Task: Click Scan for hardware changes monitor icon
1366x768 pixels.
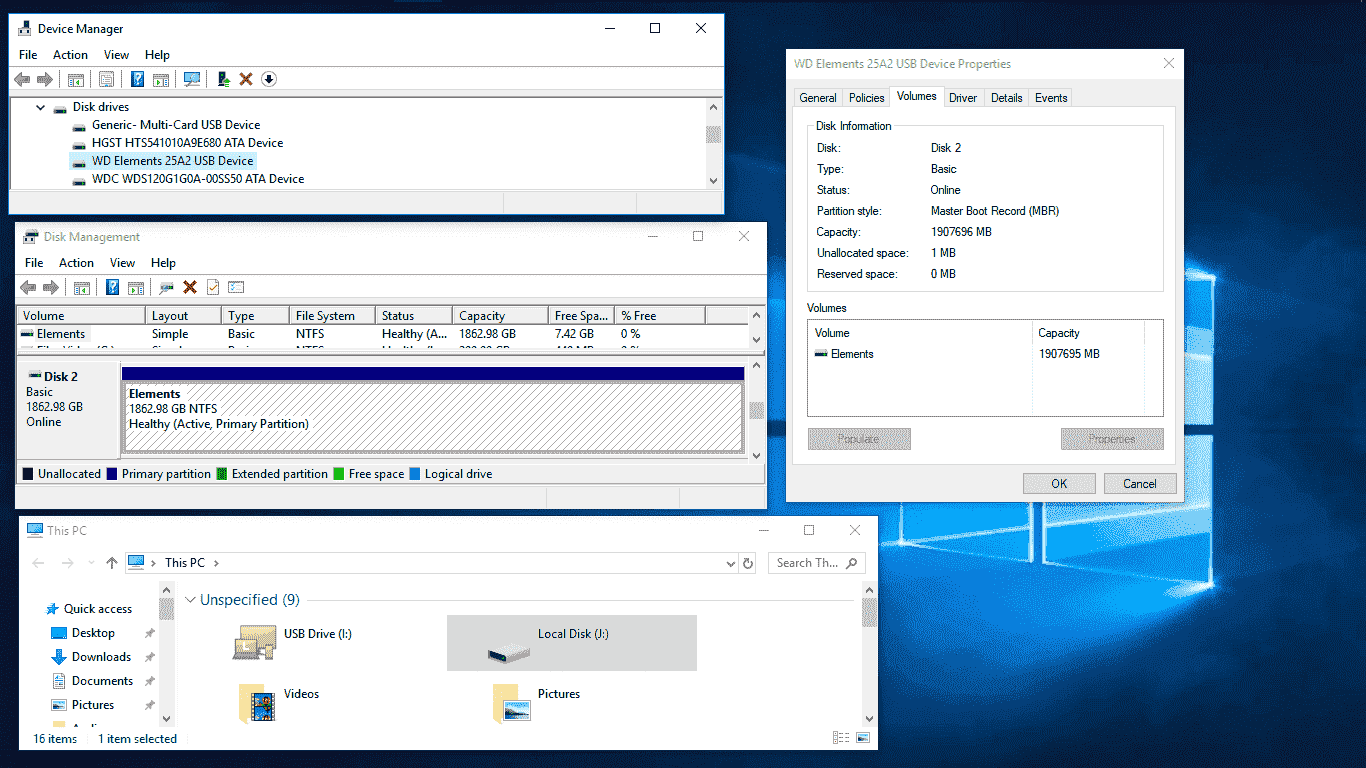Action: pos(191,79)
